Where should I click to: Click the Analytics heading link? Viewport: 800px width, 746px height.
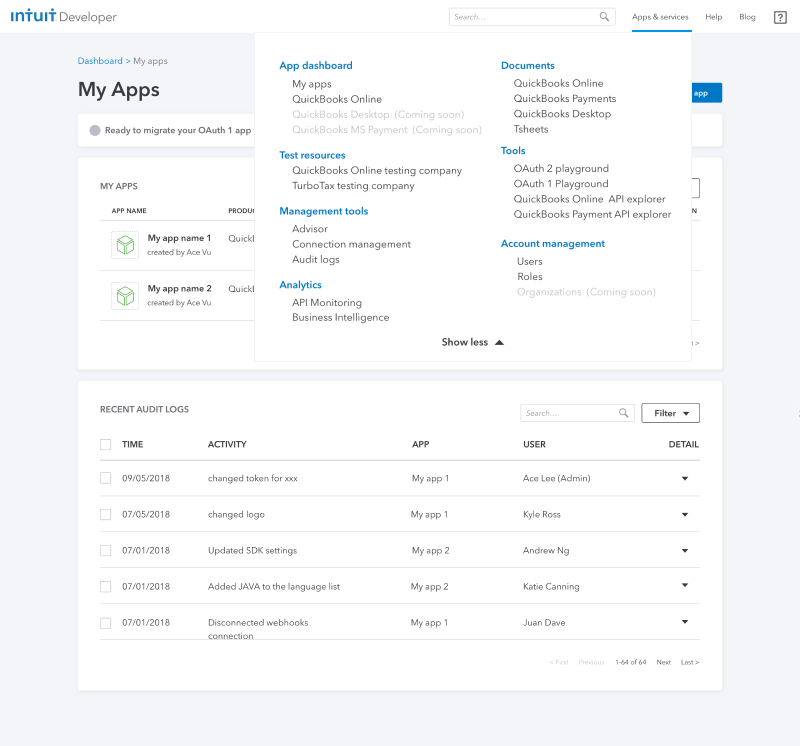point(301,285)
